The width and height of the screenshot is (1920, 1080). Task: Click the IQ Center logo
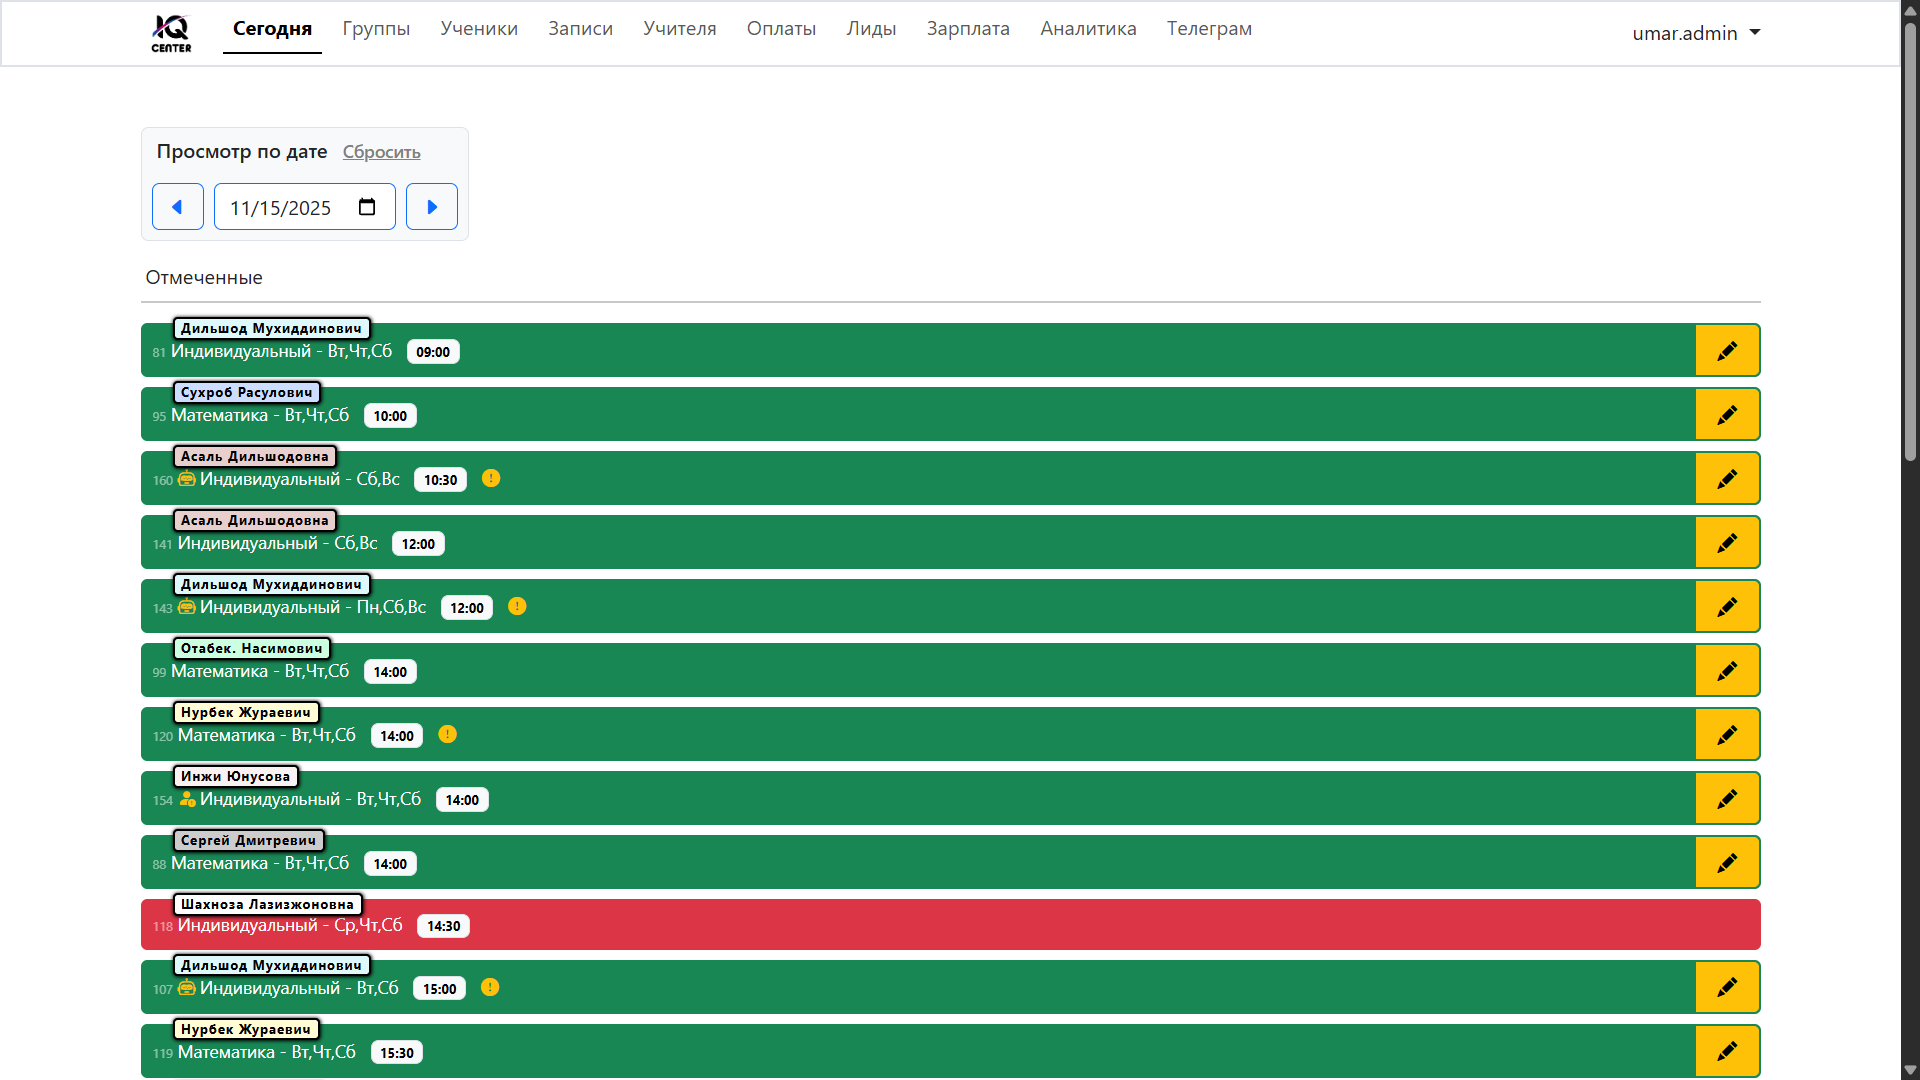point(171,32)
